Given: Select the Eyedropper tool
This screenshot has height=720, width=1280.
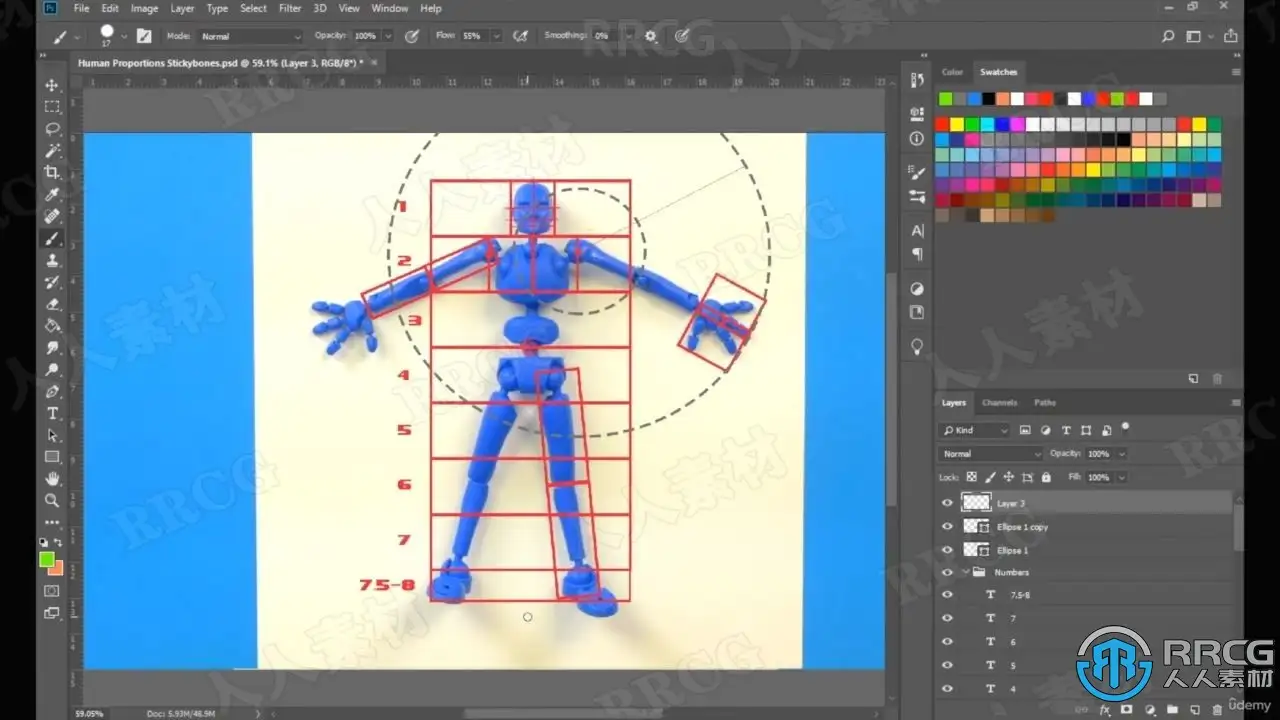Looking at the screenshot, I should pyautogui.click(x=52, y=195).
